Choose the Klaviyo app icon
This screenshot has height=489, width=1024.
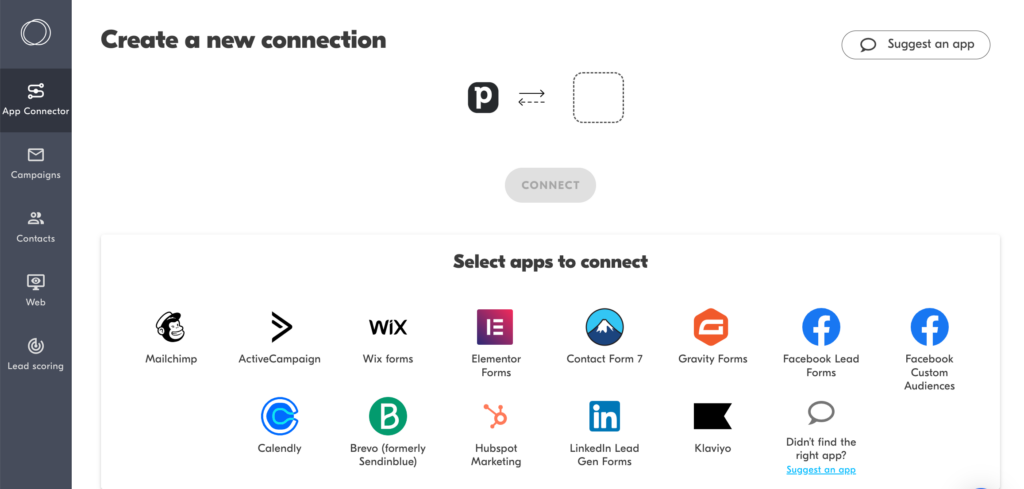pyautogui.click(x=712, y=415)
